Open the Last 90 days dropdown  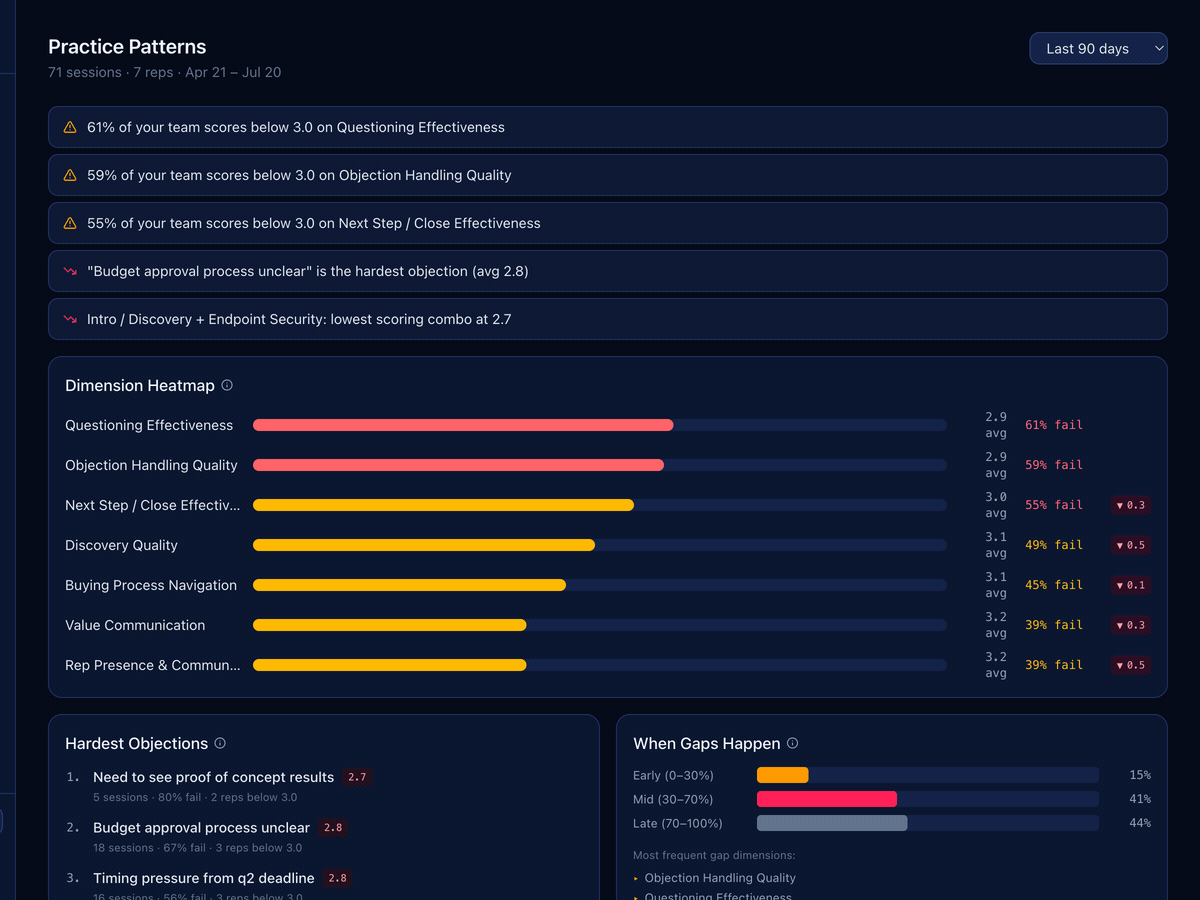click(1098, 48)
